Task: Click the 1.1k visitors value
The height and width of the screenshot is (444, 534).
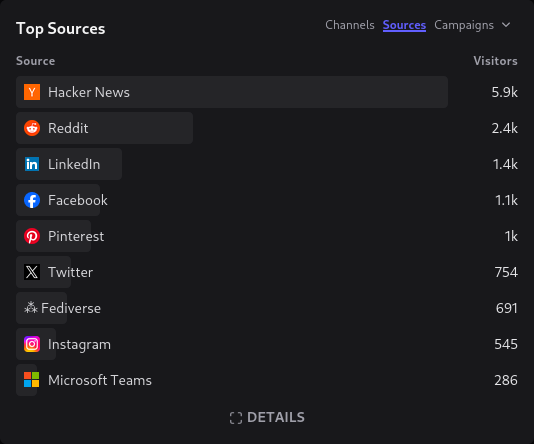Action: coord(506,201)
